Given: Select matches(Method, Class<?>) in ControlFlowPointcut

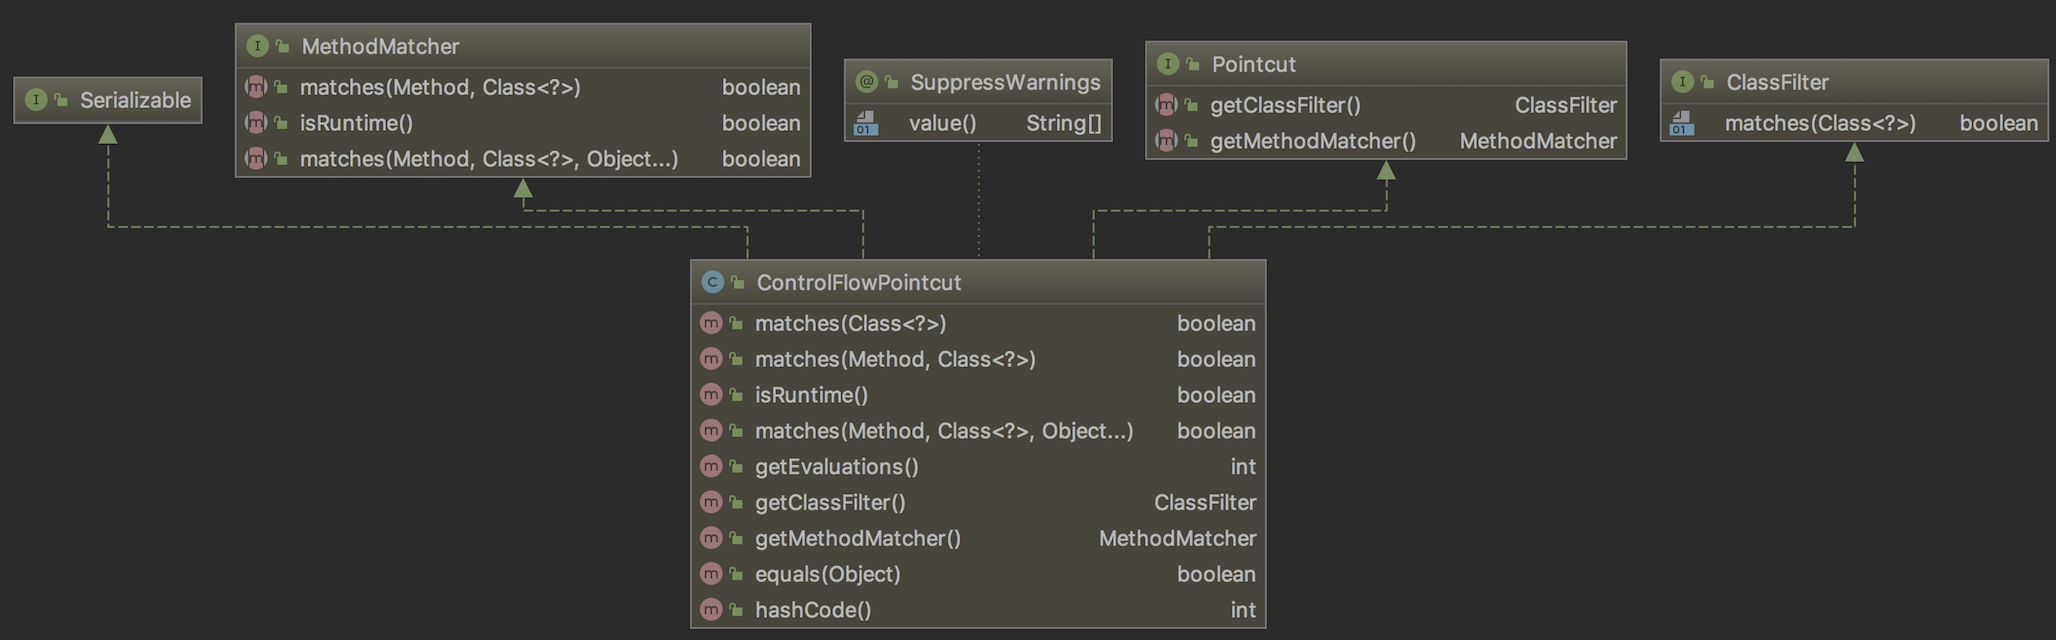Looking at the screenshot, I should click(x=895, y=359).
